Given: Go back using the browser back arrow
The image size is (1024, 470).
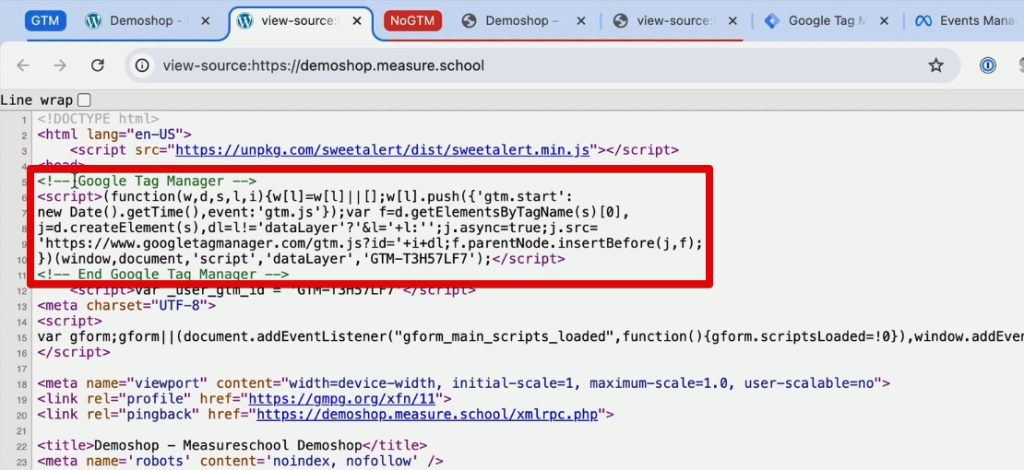Looking at the screenshot, I should [x=24, y=65].
